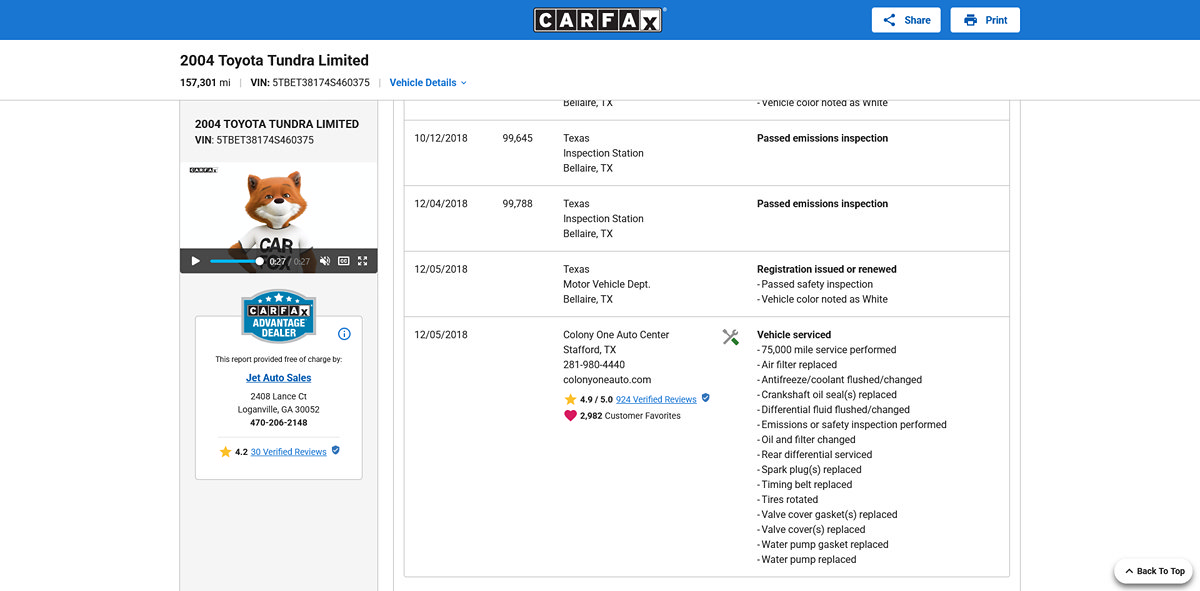Click the Advantage Dealer info icon
Image resolution: width=1200 pixels, height=591 pixels.
(344, 334)
